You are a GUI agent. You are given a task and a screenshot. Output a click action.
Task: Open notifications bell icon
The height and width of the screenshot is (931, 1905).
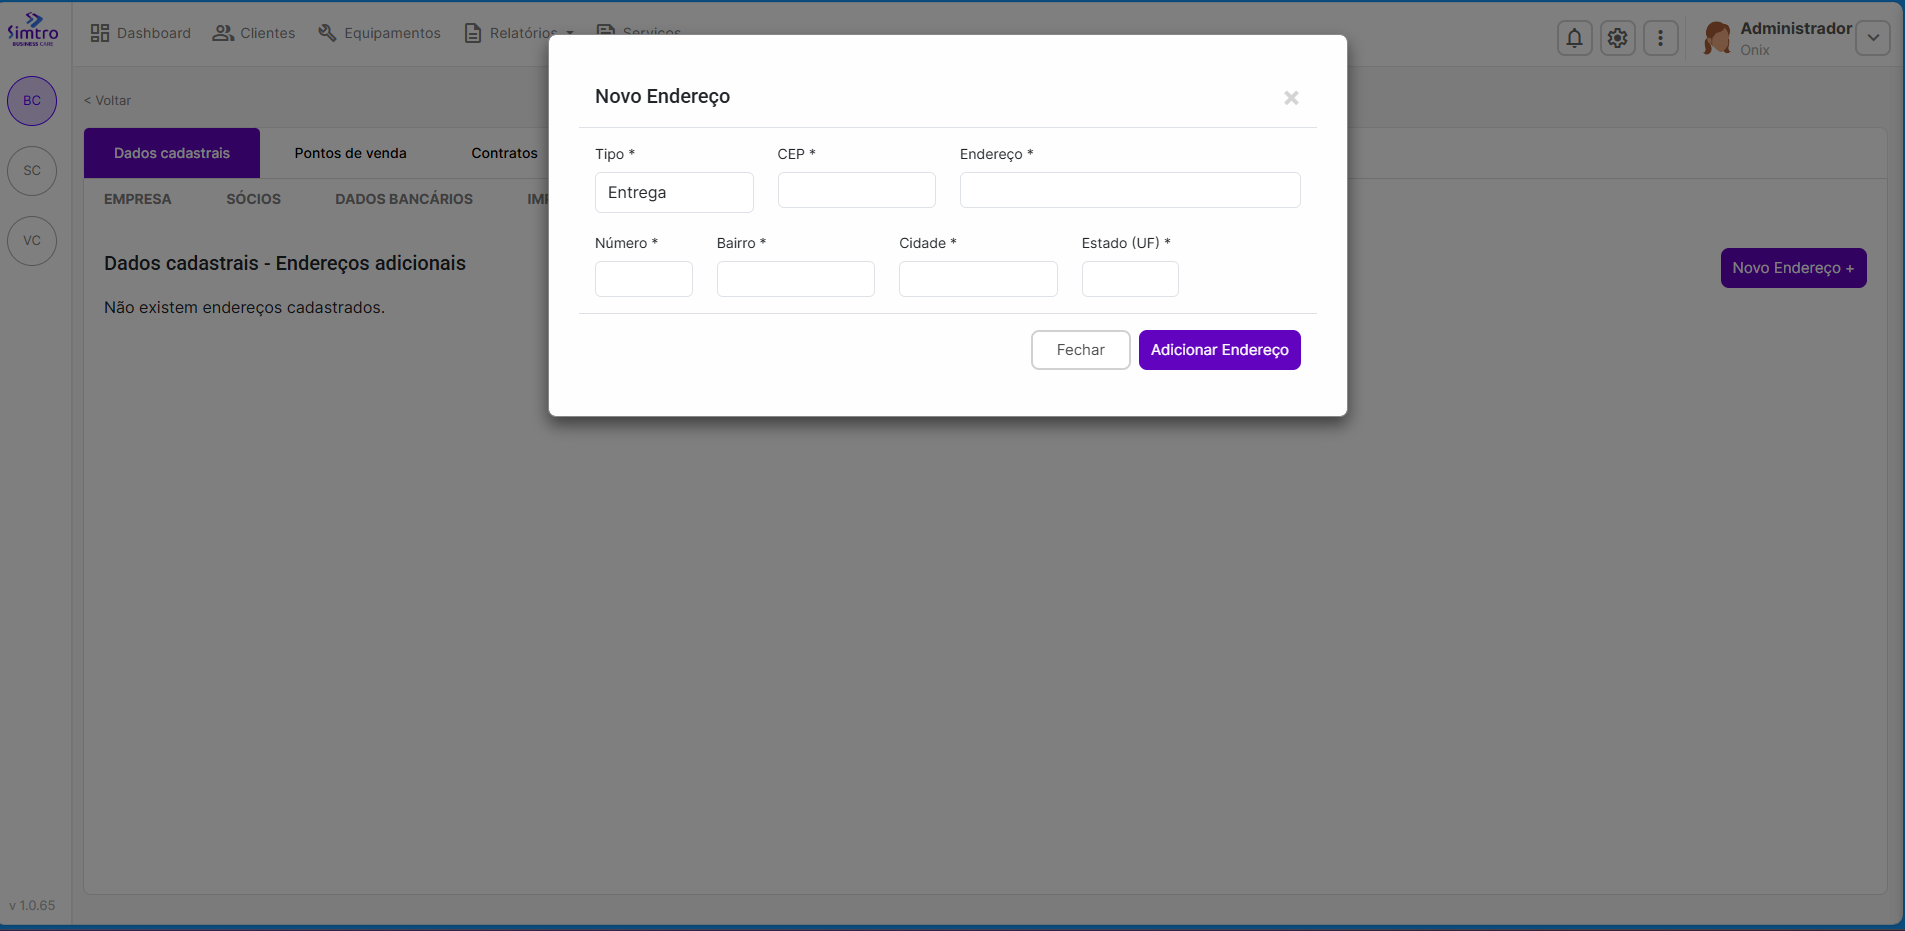[x=1574, y=38]
